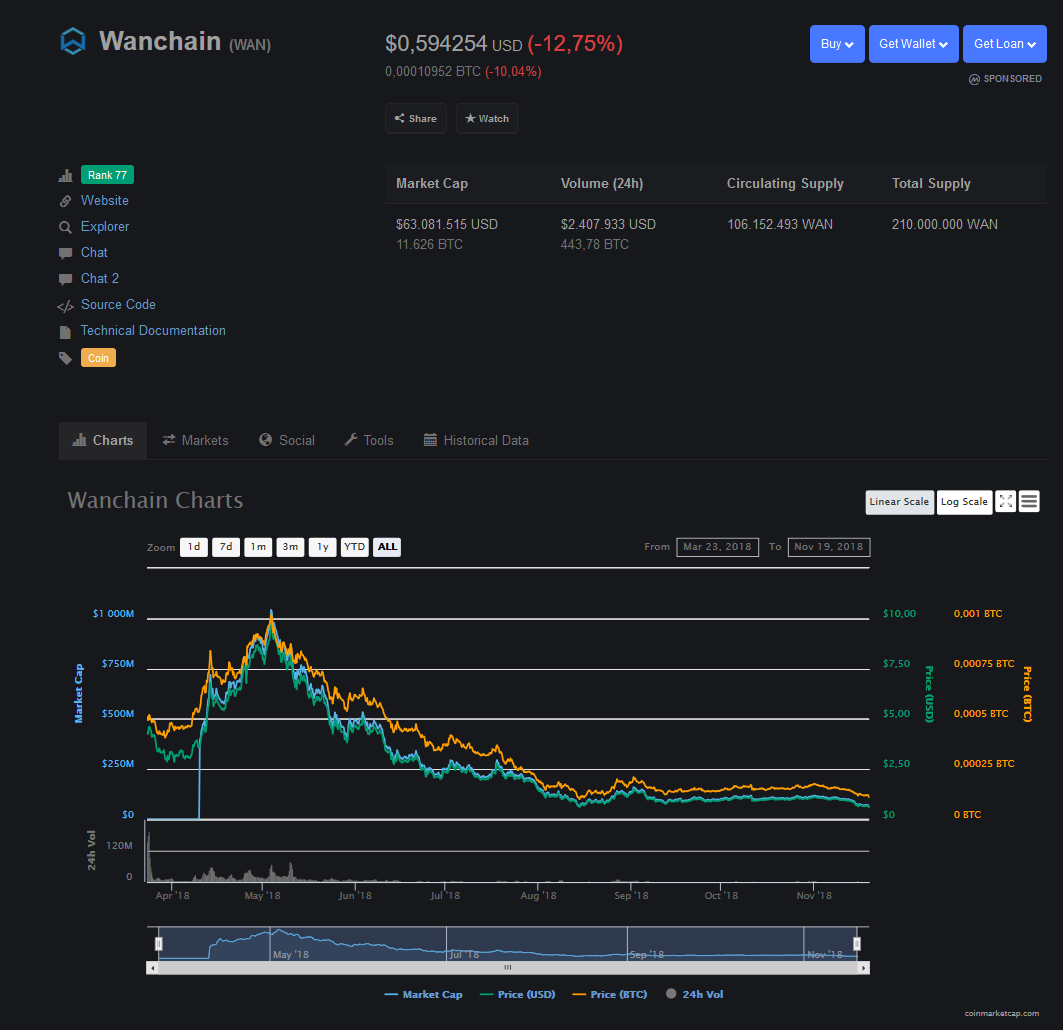Click the bar chart rank icon
The image size is (1063, 1030).
point(65,176)
